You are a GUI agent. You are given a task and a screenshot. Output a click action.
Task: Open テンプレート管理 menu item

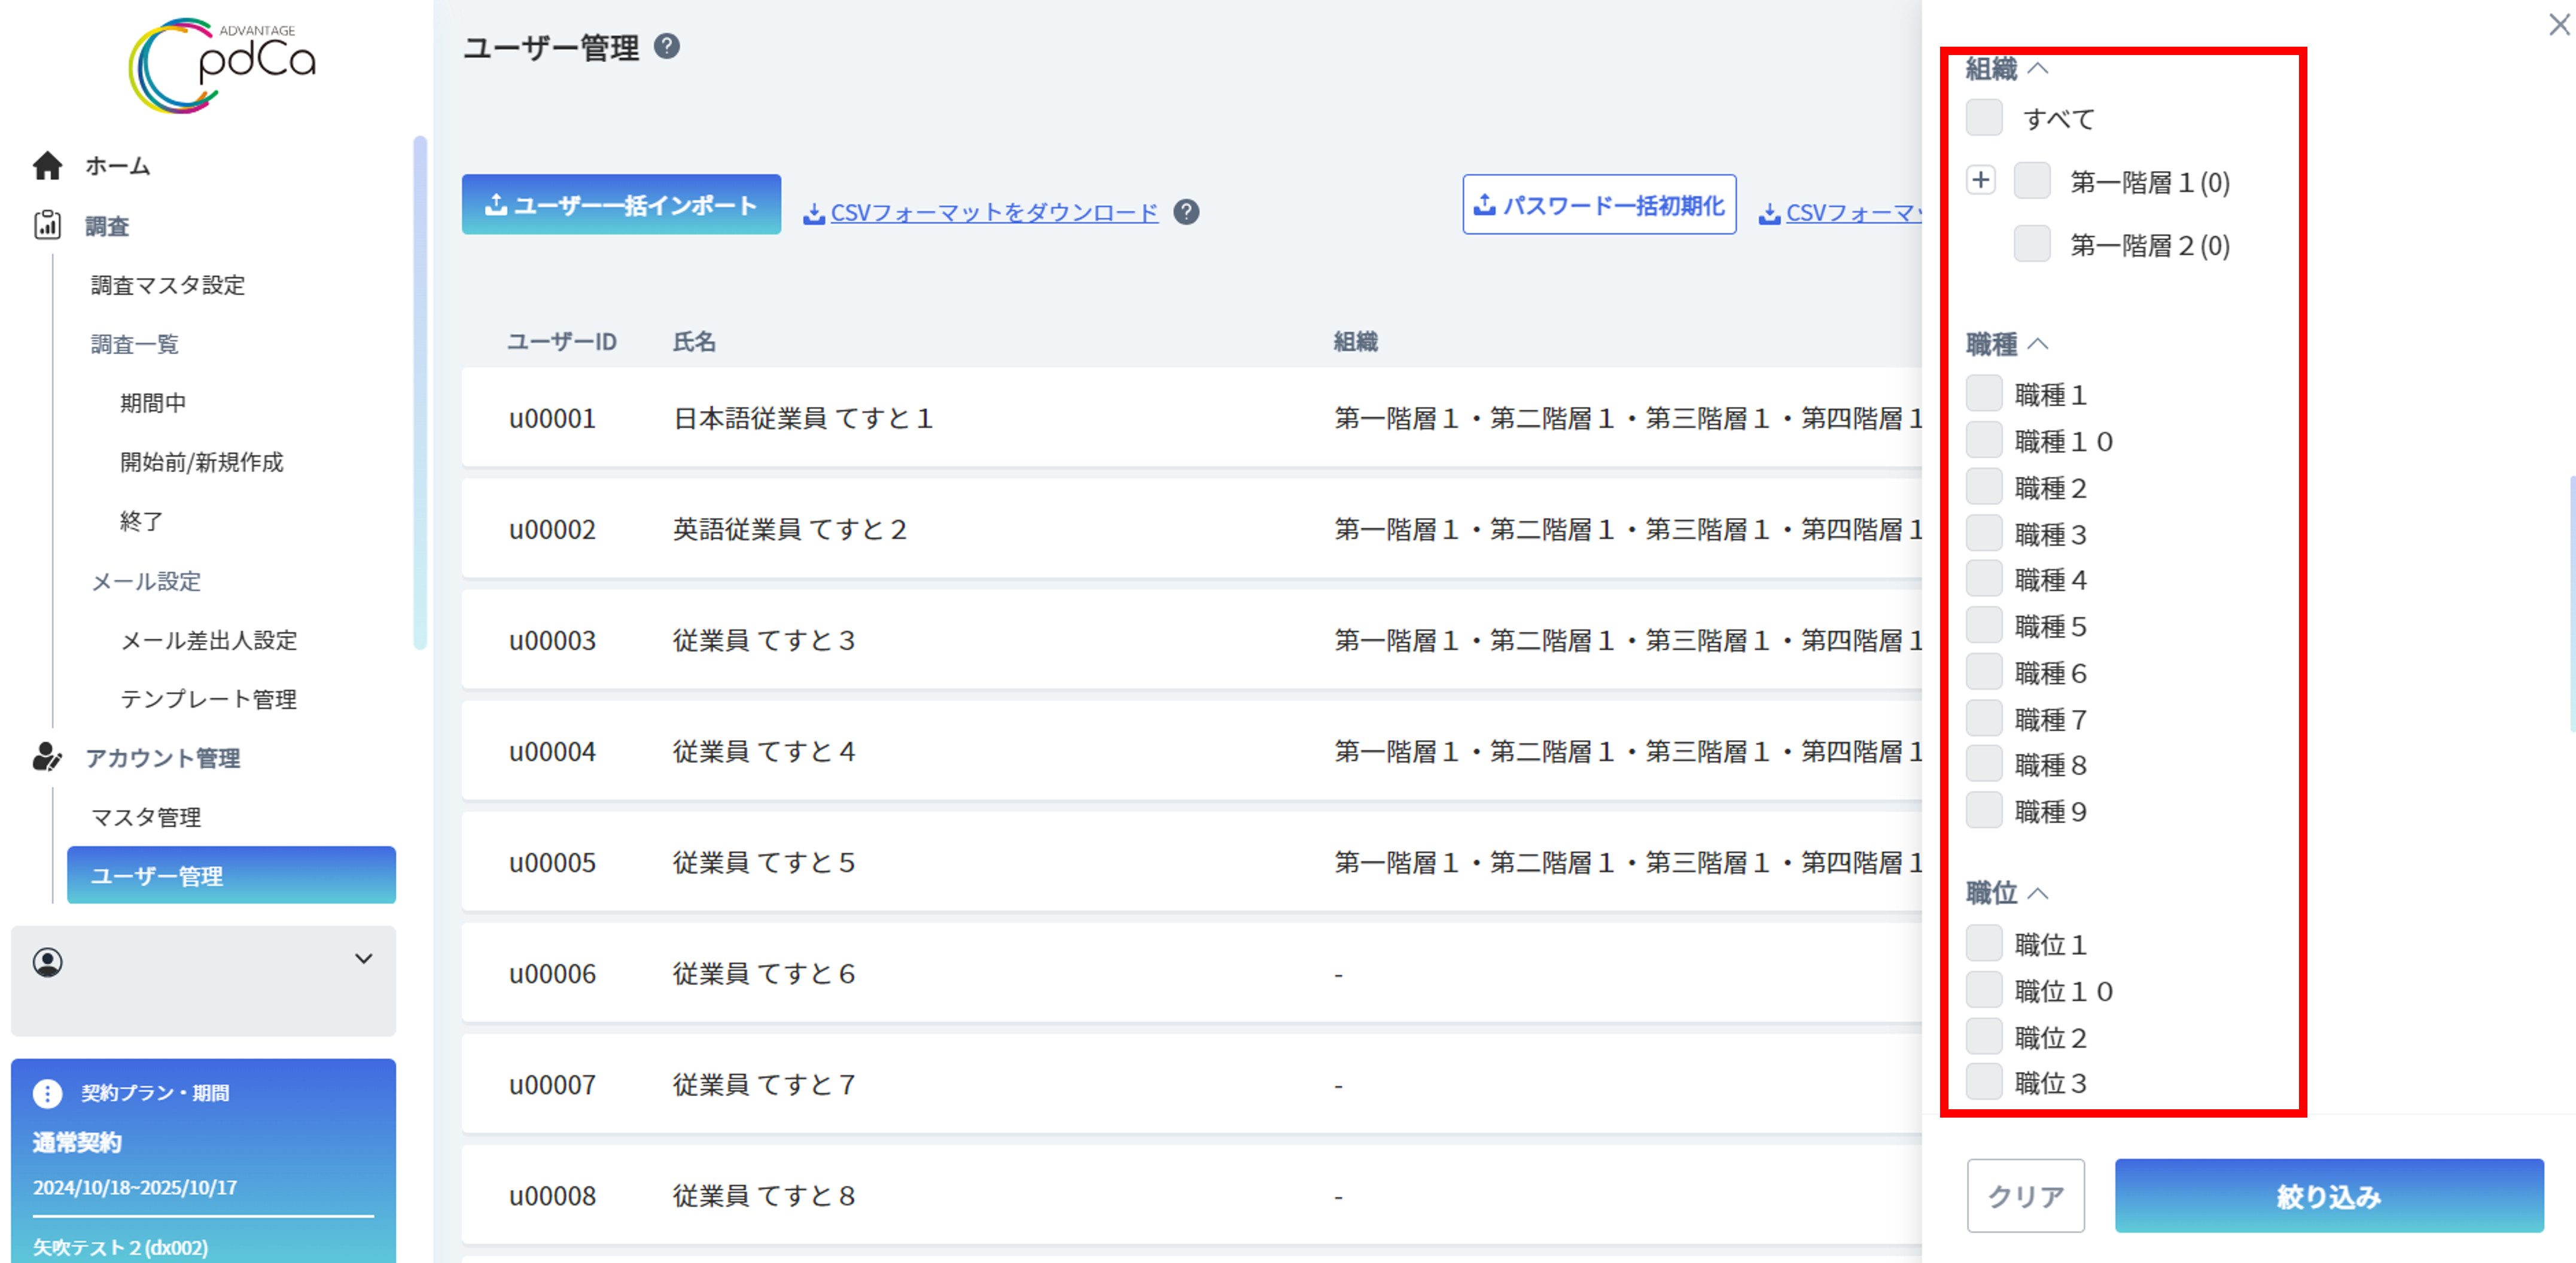click(x=208, y=699)
